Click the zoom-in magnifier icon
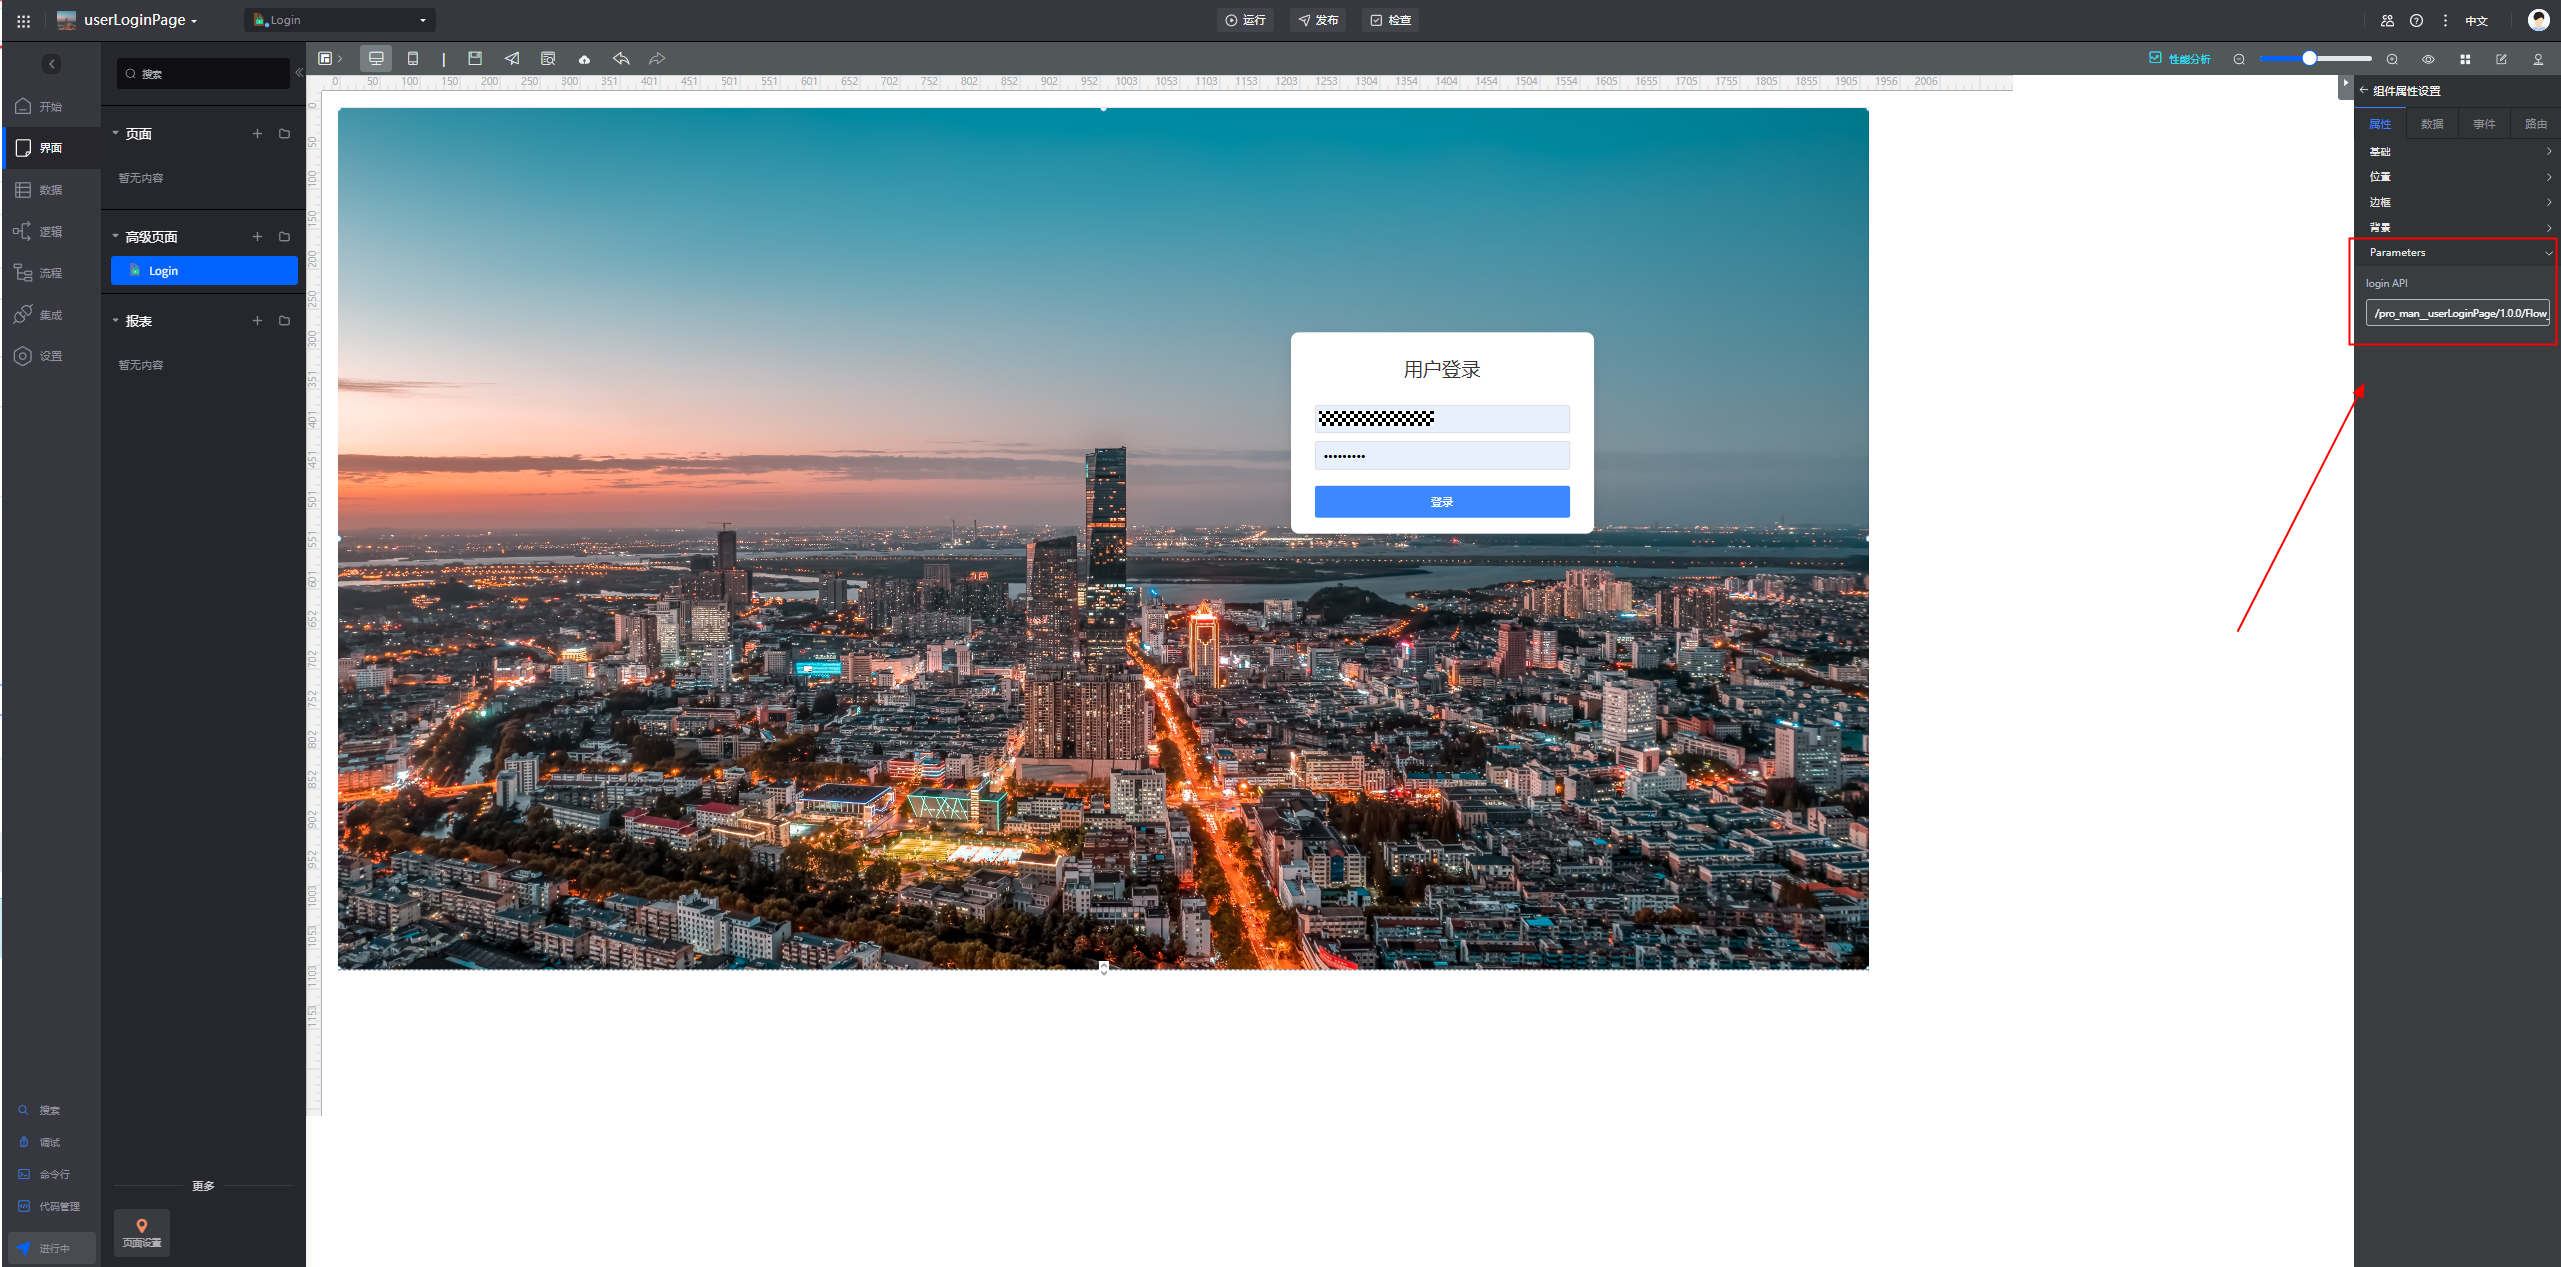The height and width of the screenshot is (1267, 2561). click(x=2392, y=59)
